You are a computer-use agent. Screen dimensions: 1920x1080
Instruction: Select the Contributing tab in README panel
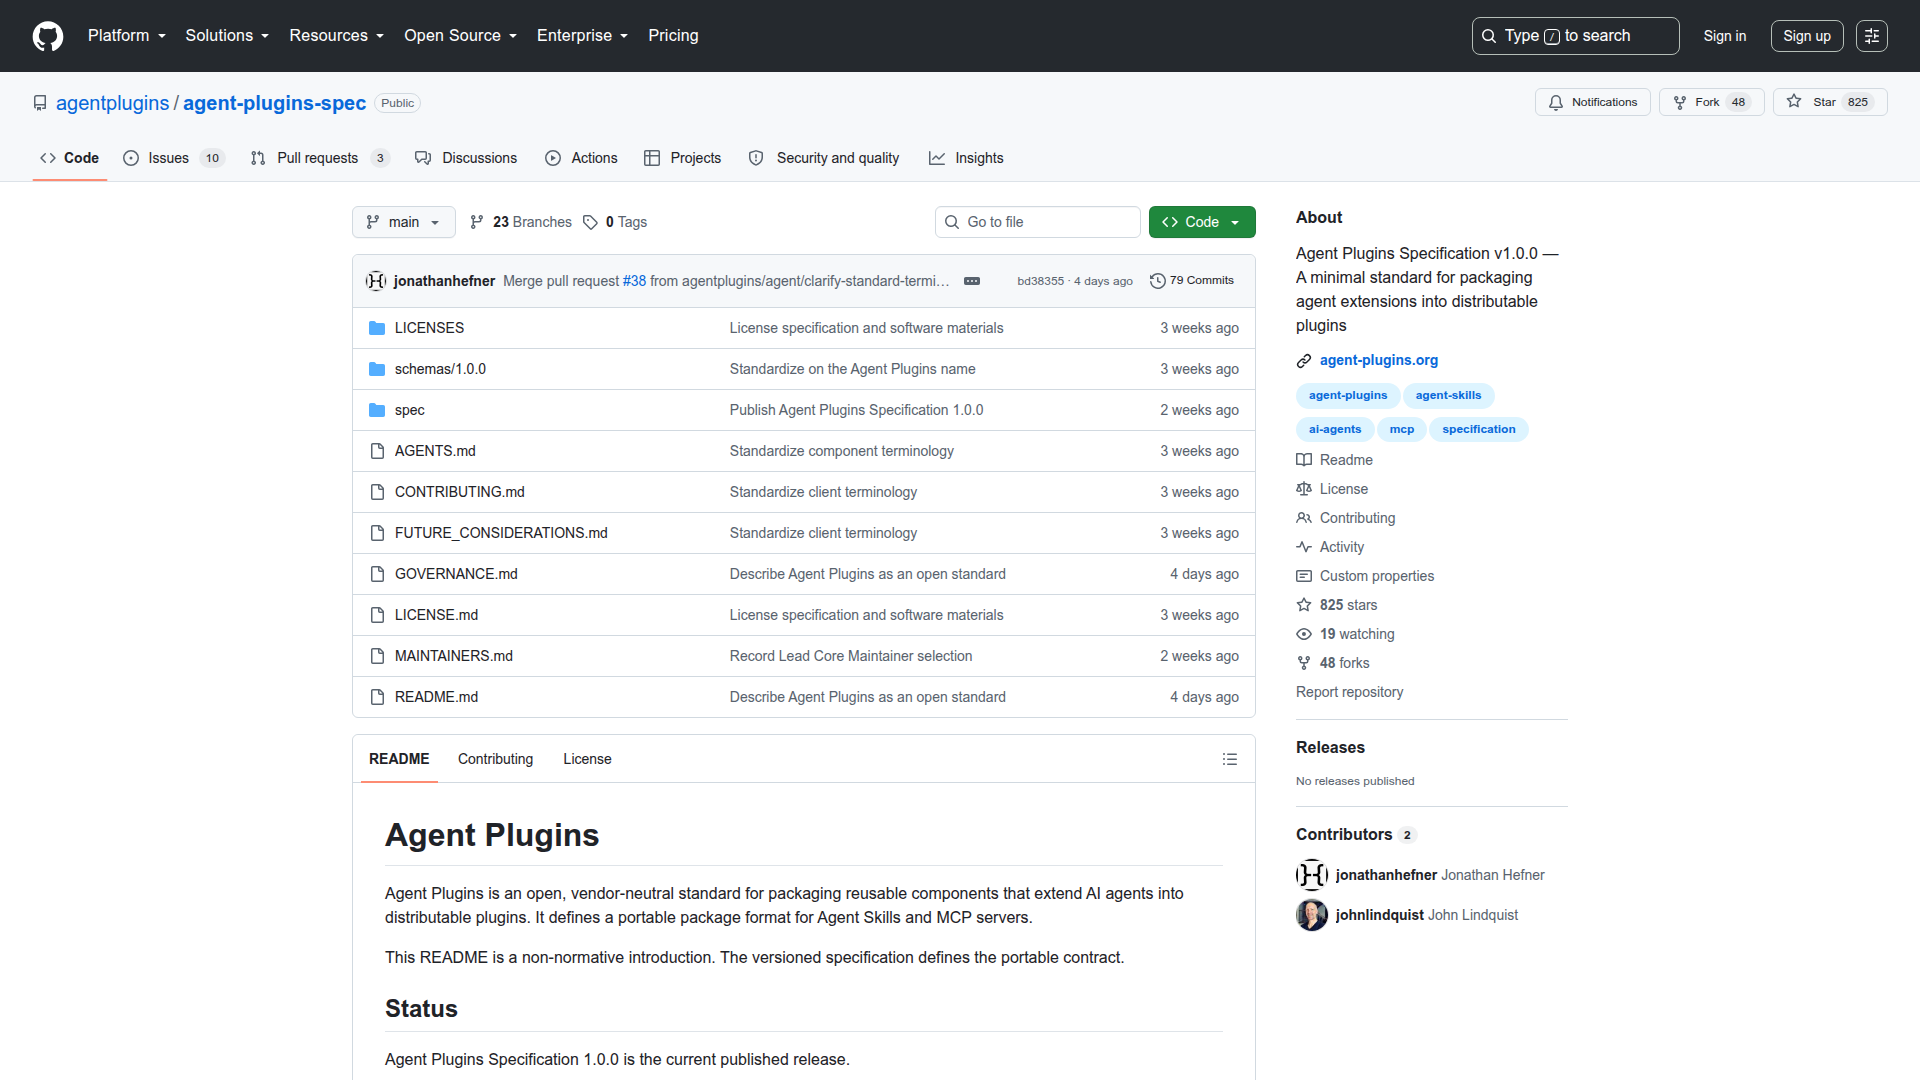tap(496, 759)
